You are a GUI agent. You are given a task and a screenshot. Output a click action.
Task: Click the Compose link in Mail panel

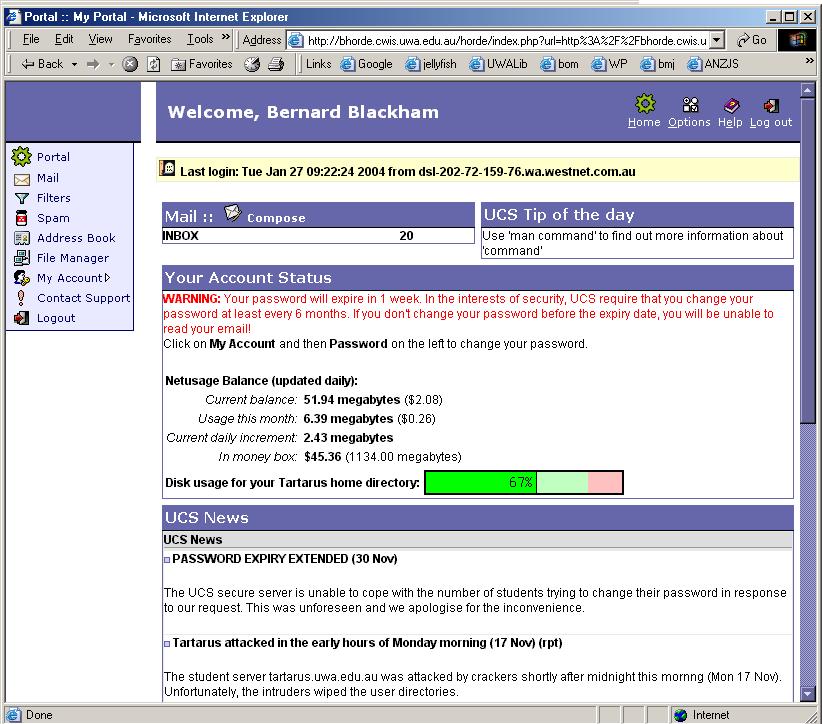276,218
